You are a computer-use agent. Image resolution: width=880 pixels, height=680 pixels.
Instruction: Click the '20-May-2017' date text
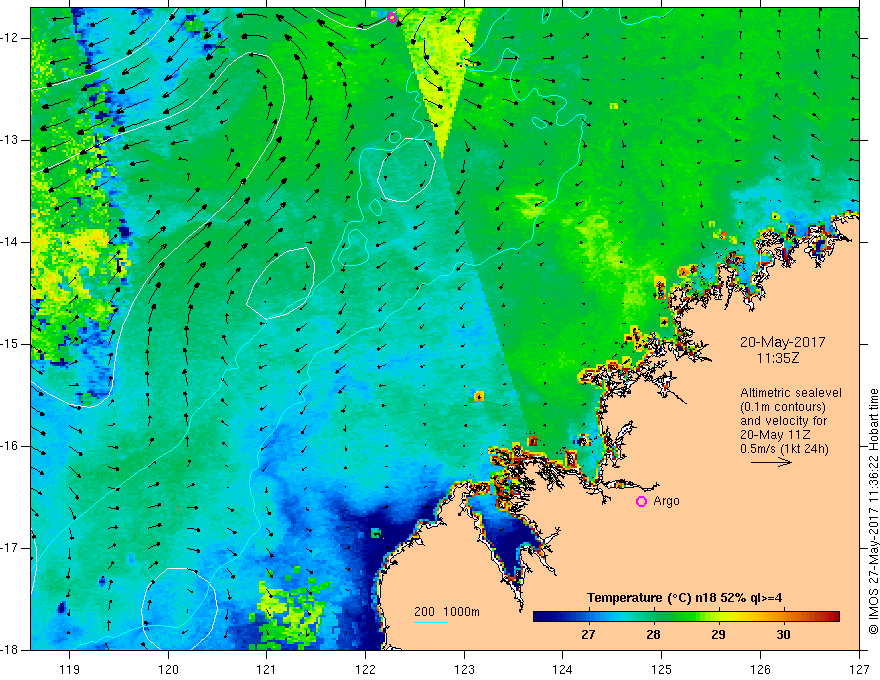click(x=782, y=342)
